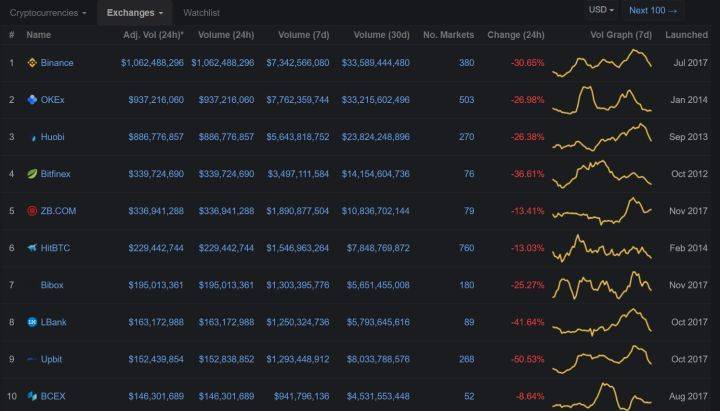Switch to the Watchlist tab
Screen dimensions: 720x411
[202, 13]
